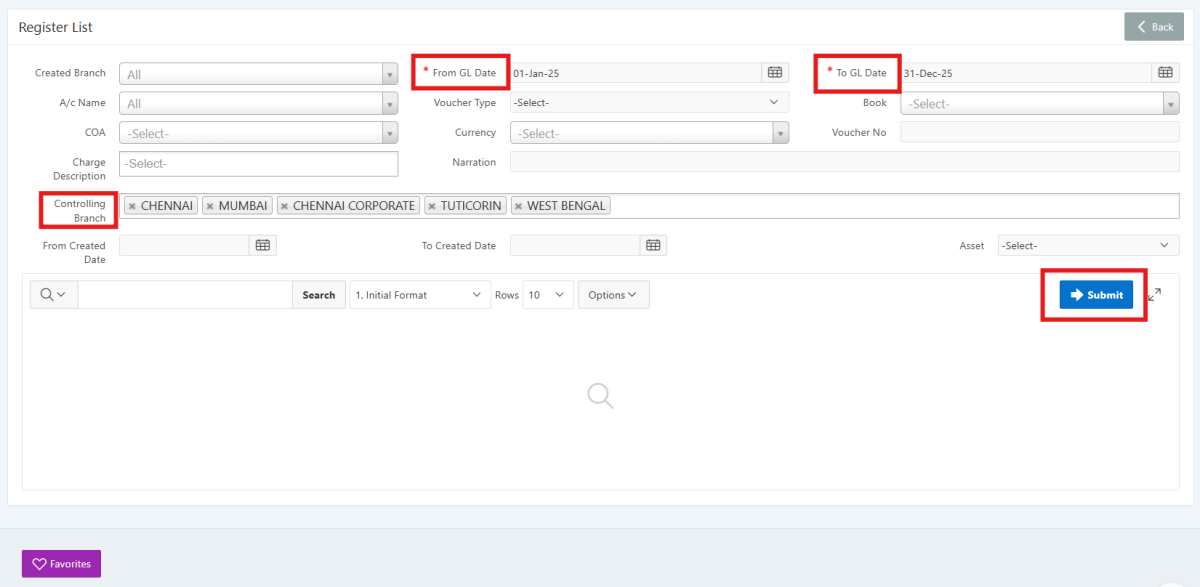Click the magnifier search column selector
Screen dimensions: 1200x587
tap(54, 294)
